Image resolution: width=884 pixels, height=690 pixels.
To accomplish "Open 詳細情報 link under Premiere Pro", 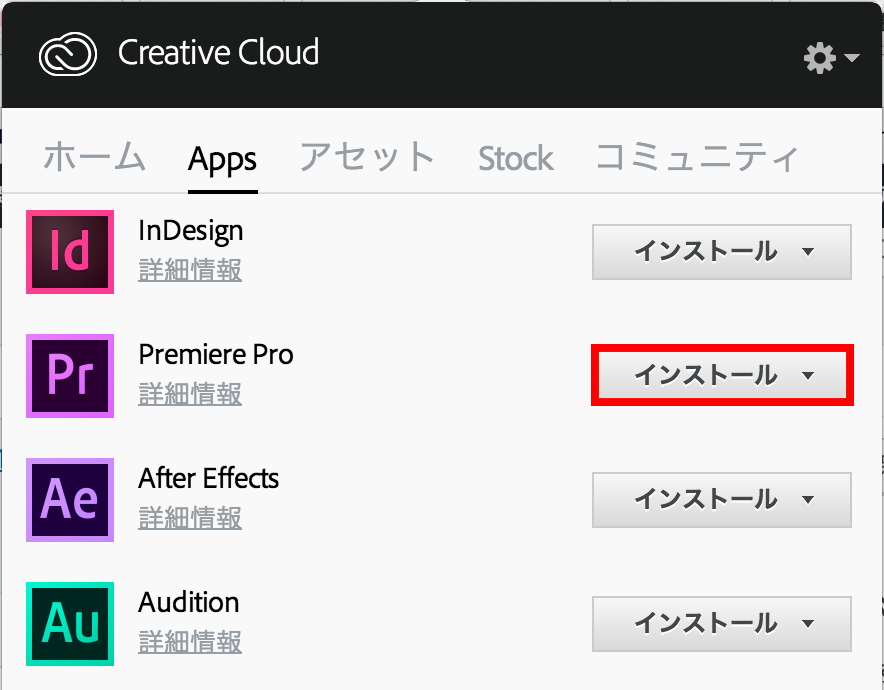I will 190,394.
